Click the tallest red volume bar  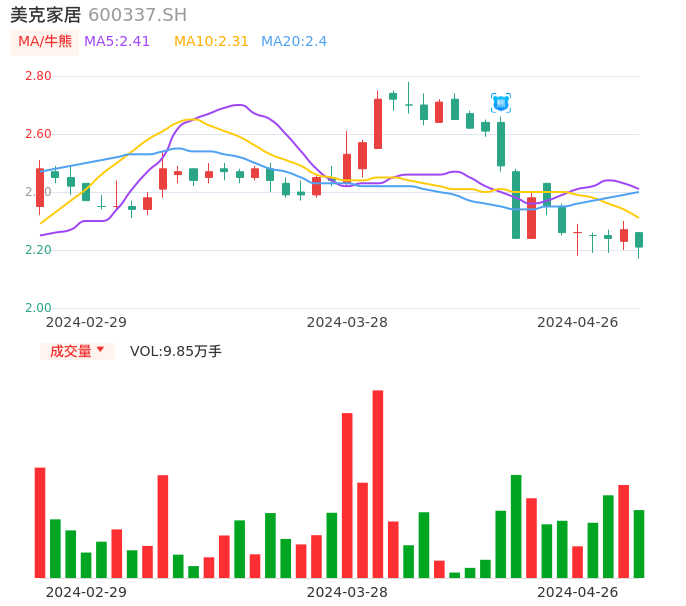coord(378,483)
